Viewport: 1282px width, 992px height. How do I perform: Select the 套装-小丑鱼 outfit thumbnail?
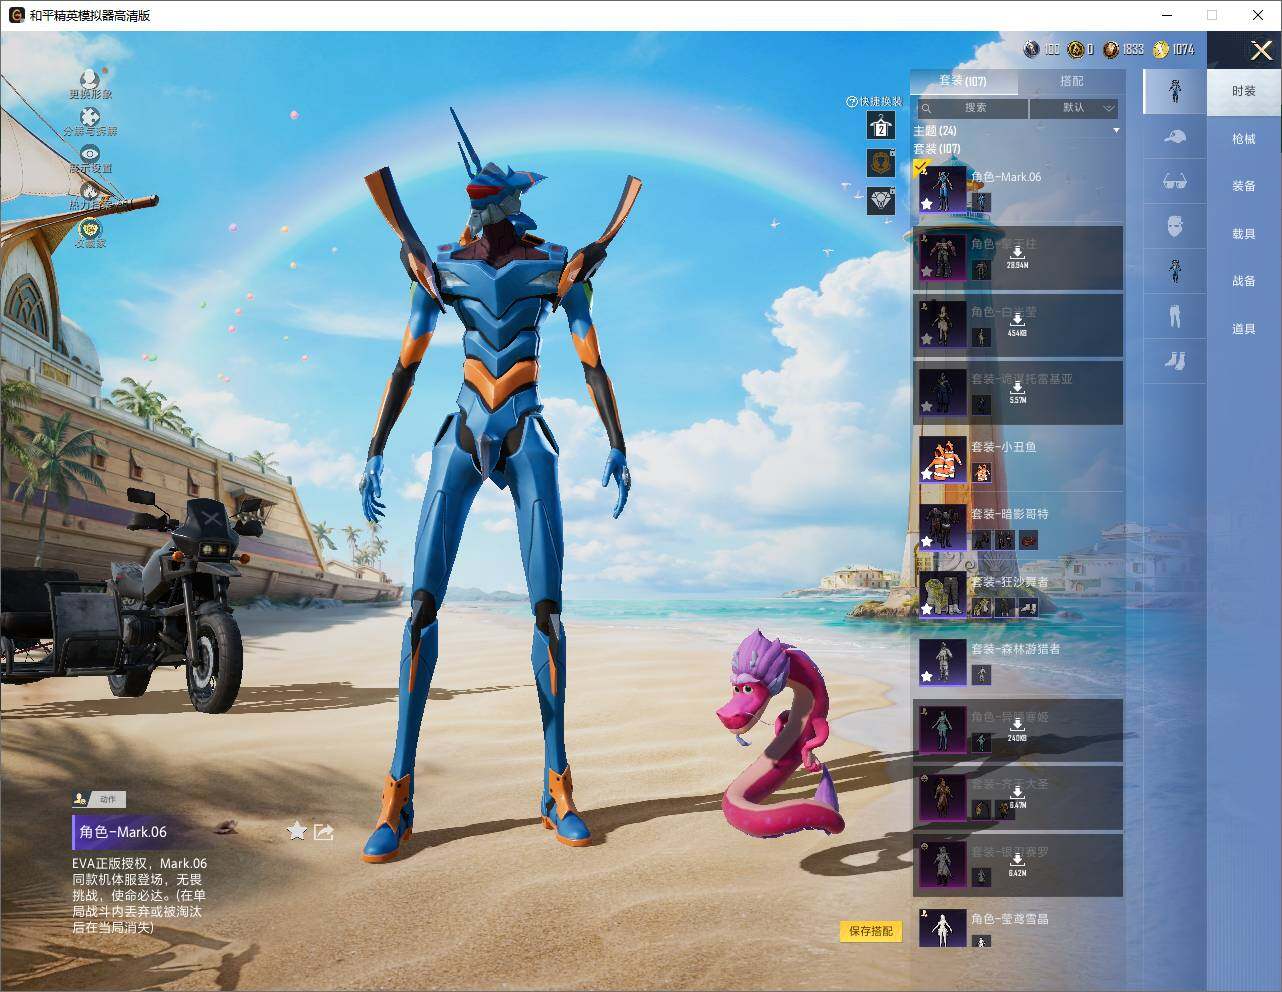942,460
